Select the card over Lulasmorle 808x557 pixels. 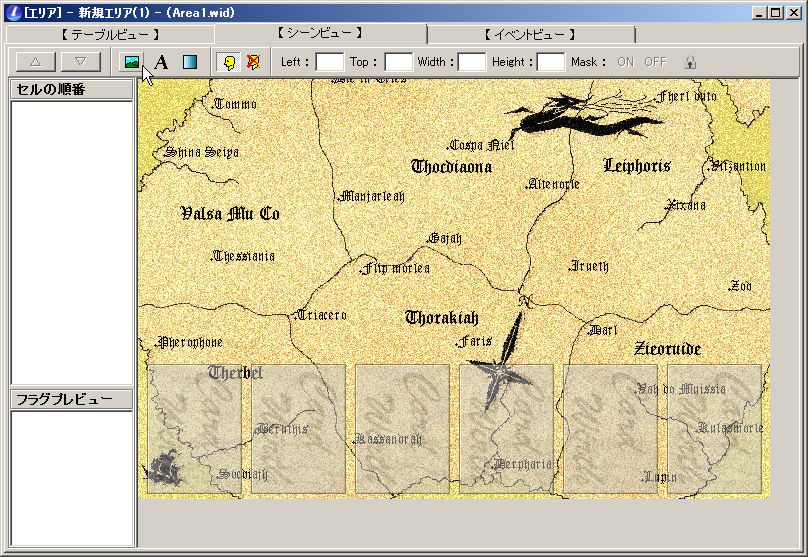714,429
